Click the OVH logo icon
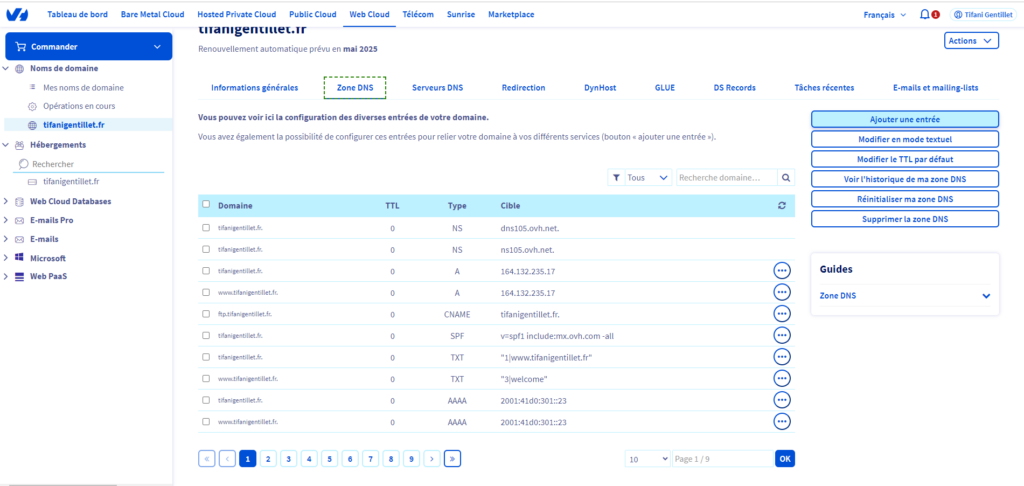Image resolution: width=1024 pixels, height=486 pixels. (16, 15)
